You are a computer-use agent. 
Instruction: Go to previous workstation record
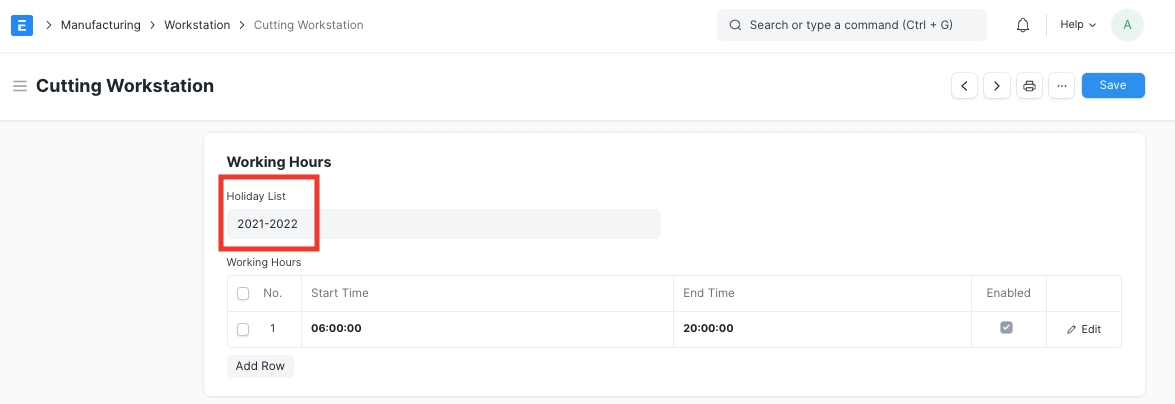pyautogui.click(x=964, y=86)
